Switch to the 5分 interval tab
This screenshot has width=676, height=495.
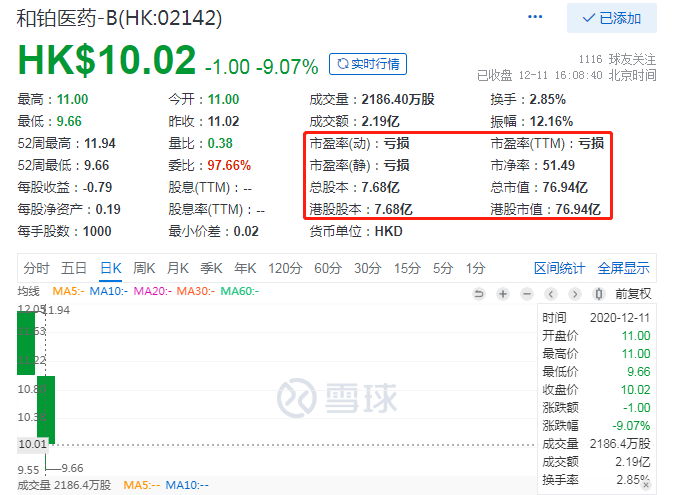point(443,268)
